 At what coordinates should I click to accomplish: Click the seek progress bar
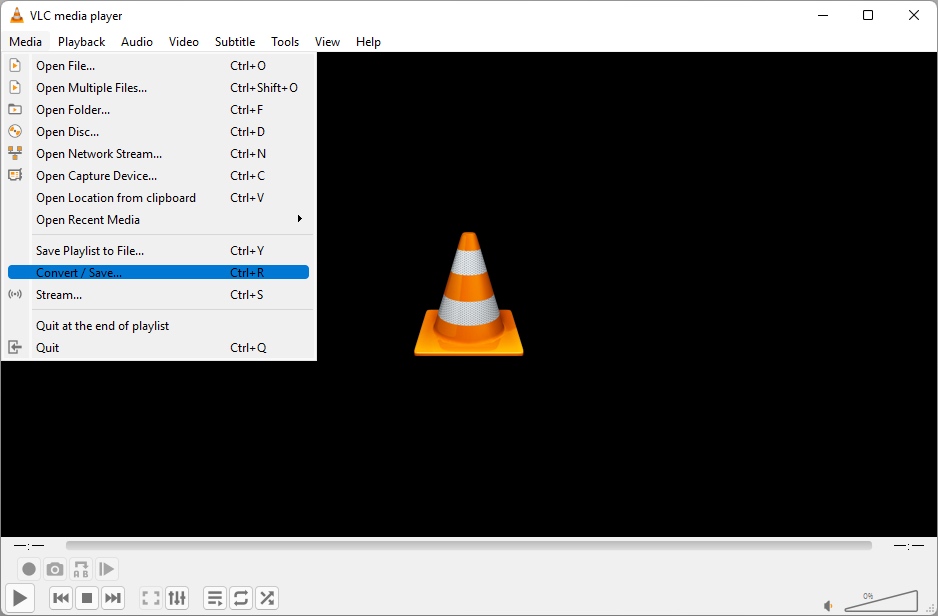[x=467, y=545]
